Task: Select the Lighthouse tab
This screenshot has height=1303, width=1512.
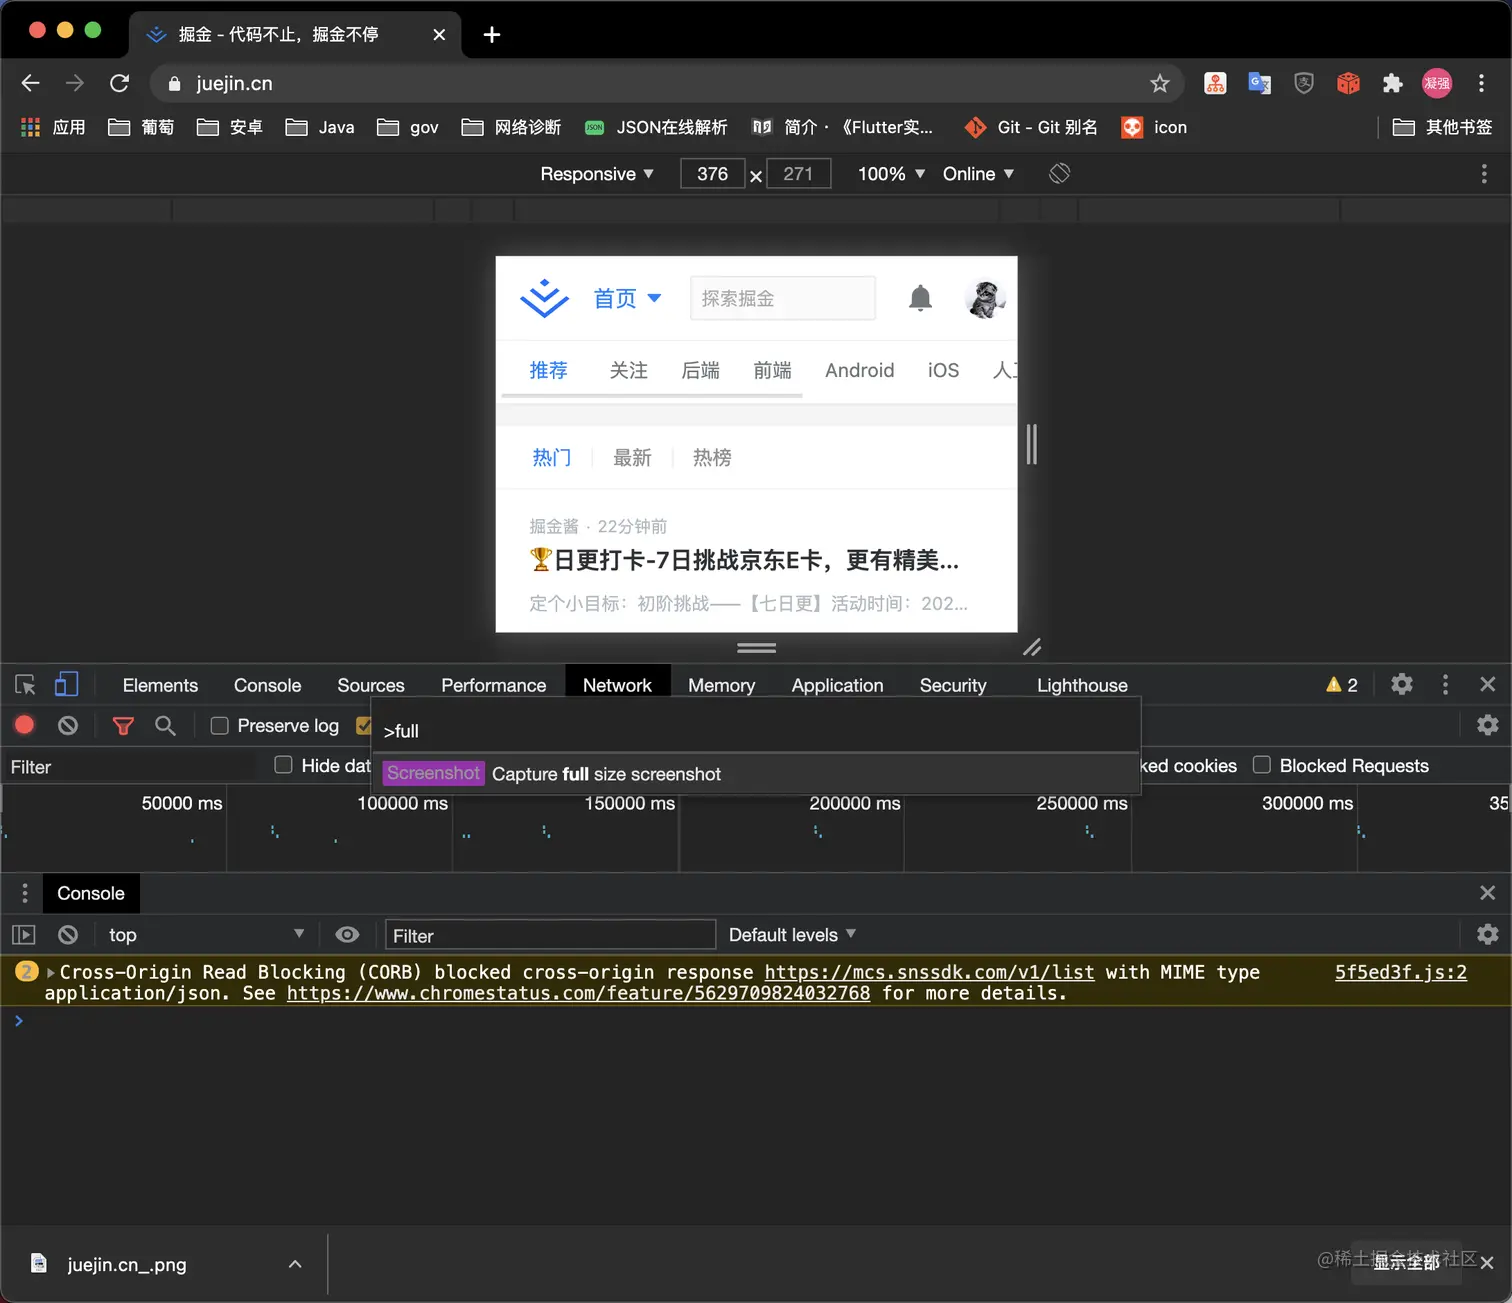Action: [x=1082, y=685]
